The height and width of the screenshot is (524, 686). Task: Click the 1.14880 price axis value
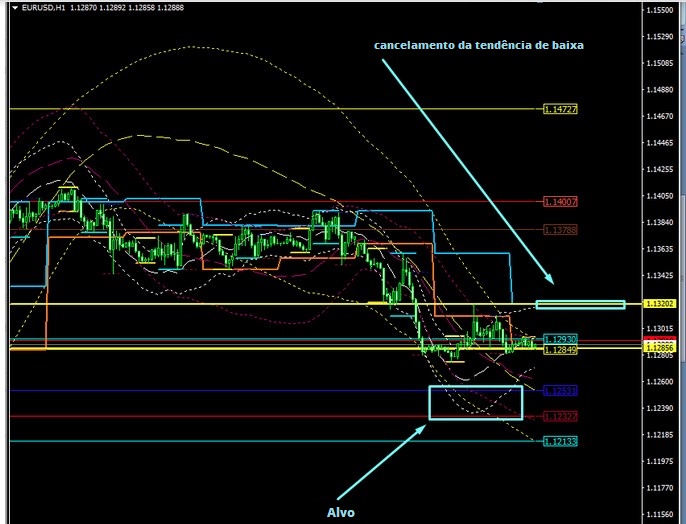tap(660, 90)
